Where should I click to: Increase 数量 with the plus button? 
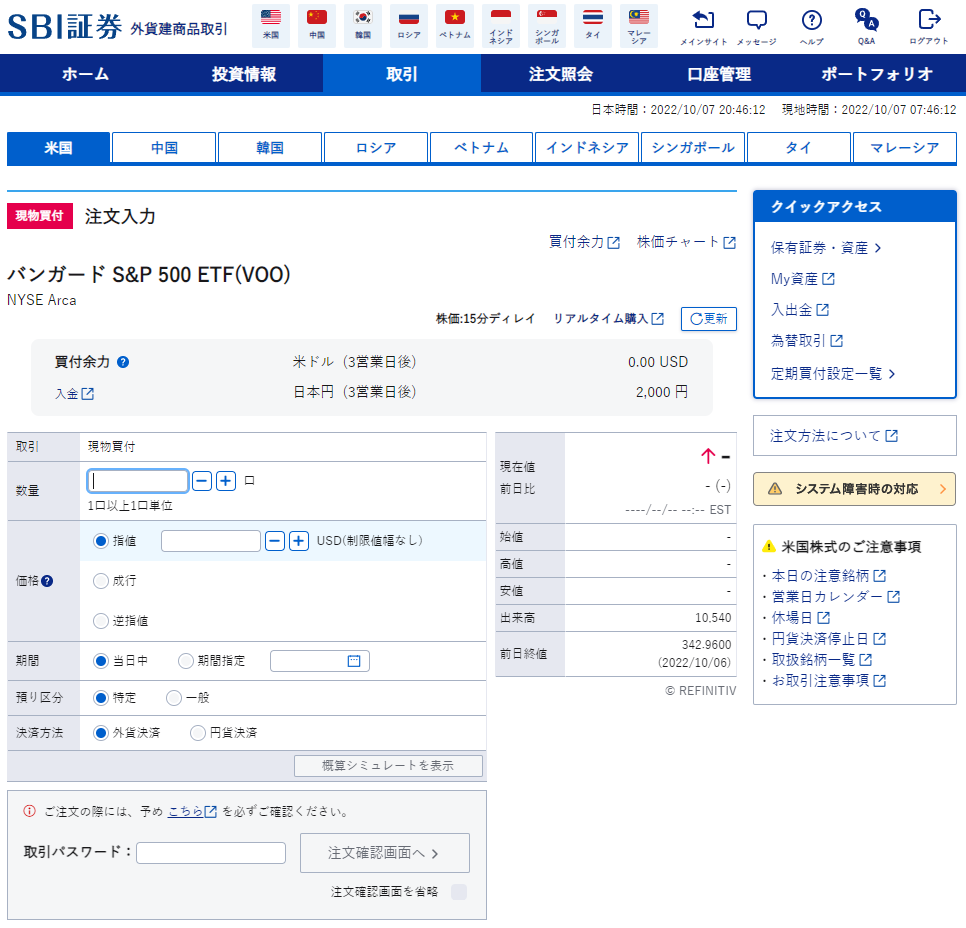point(225,481)
